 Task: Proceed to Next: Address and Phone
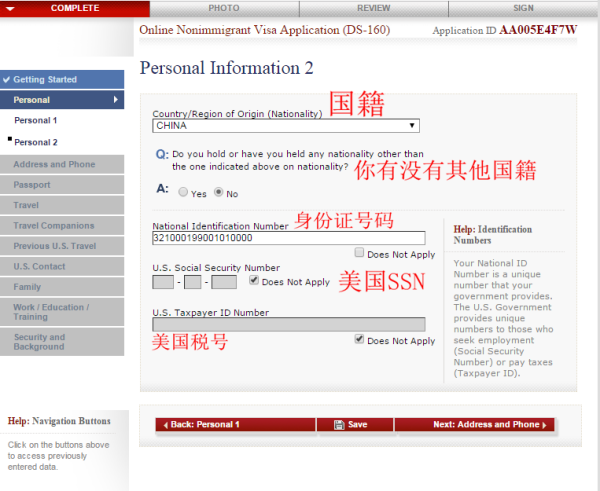[x=476, y=425]
